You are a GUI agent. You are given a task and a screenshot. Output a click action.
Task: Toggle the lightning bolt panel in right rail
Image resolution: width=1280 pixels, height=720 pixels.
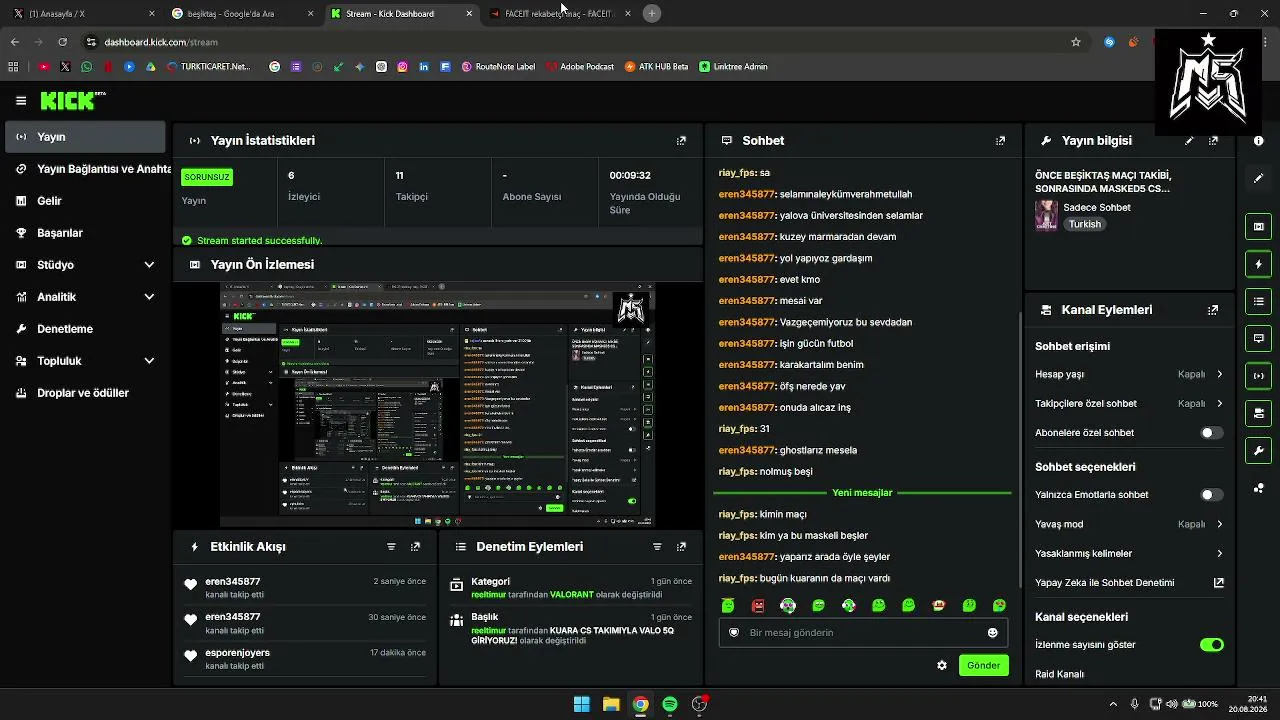1258,264
